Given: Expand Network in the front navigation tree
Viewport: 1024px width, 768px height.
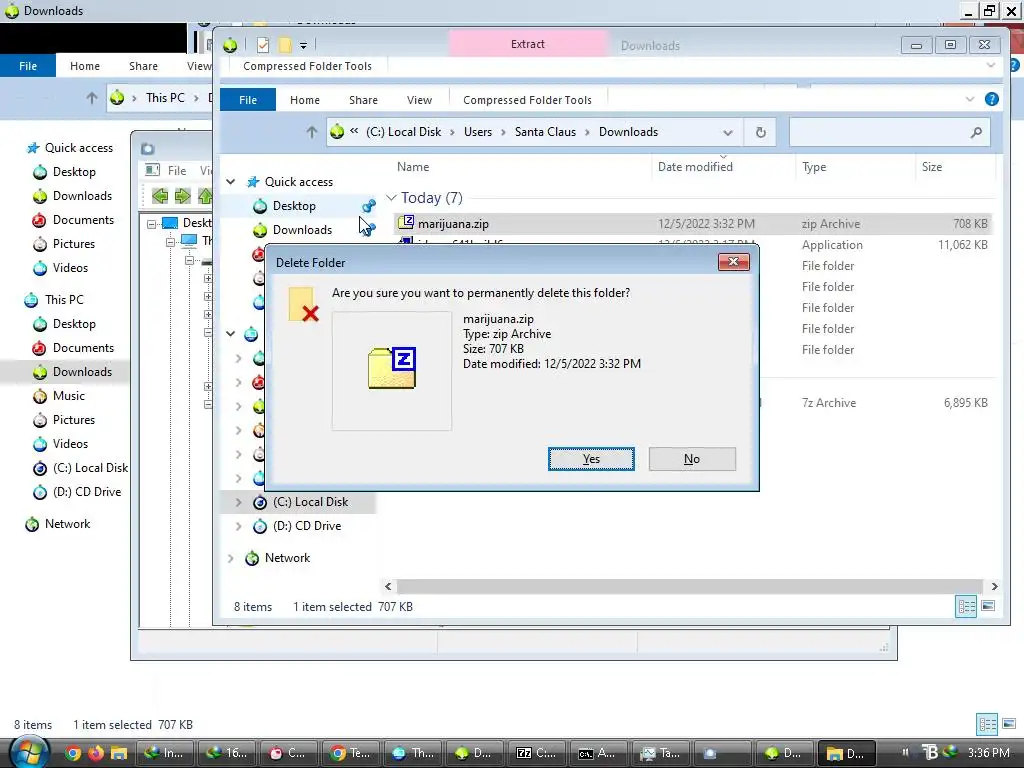Looking at the screenshot, I should 231,558.
